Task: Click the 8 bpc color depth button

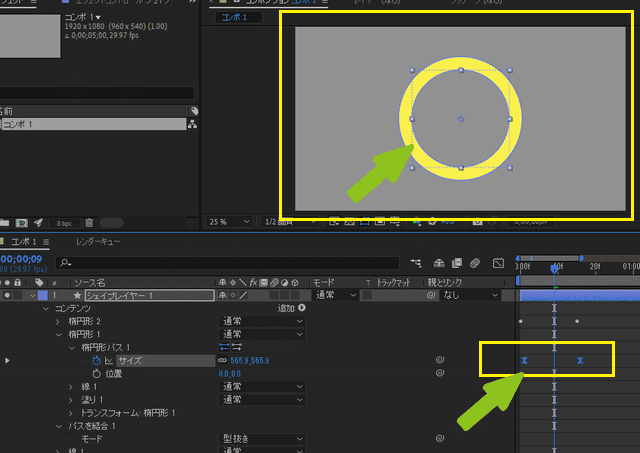Action: 64,223
